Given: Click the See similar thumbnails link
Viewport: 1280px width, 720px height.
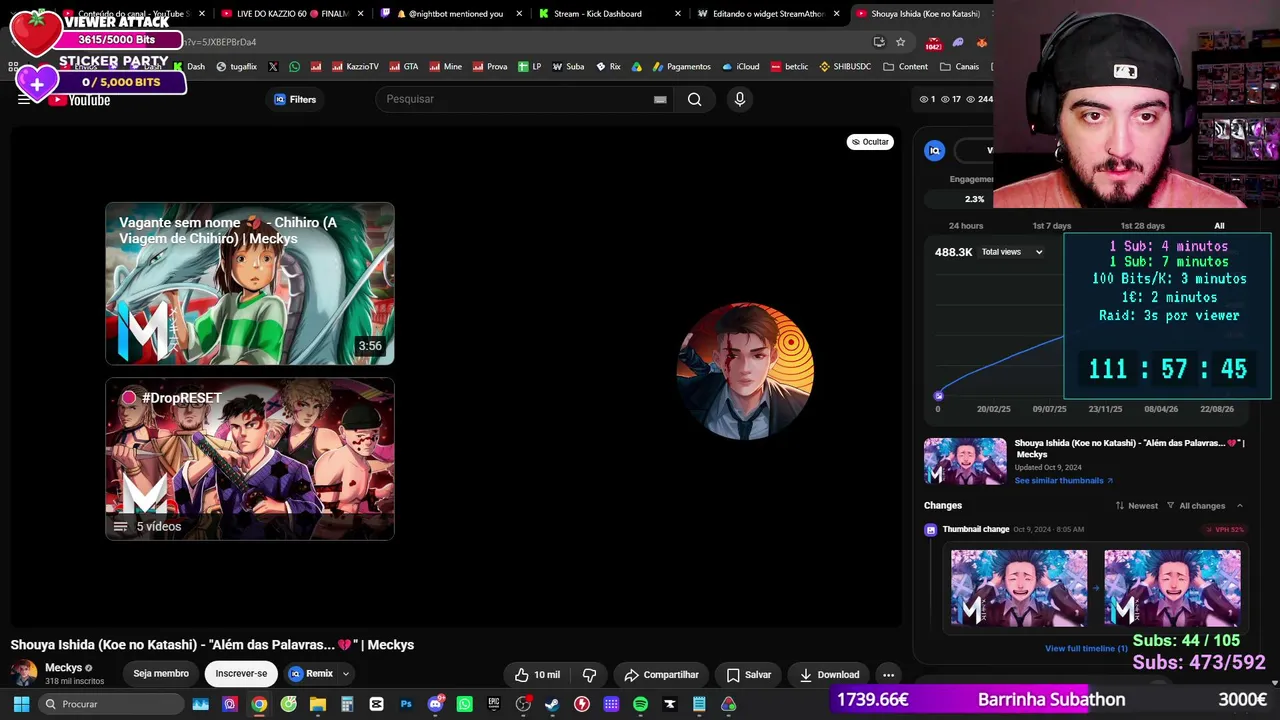Looking at the screenshot, I should tap(1064, 481).
